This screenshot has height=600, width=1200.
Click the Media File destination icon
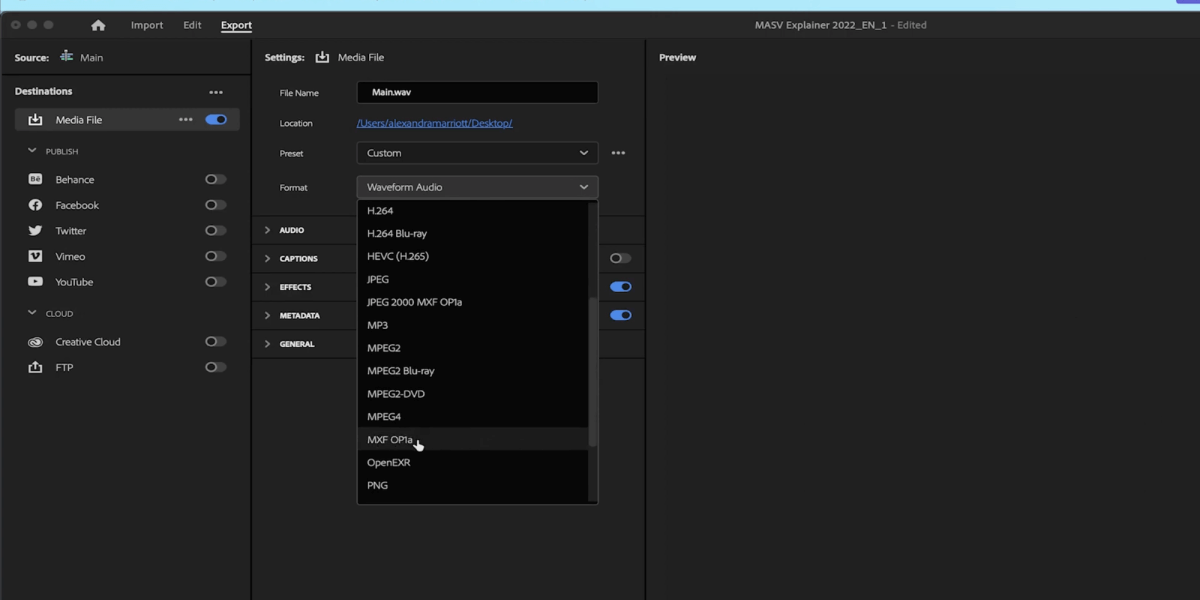[35, 120]
